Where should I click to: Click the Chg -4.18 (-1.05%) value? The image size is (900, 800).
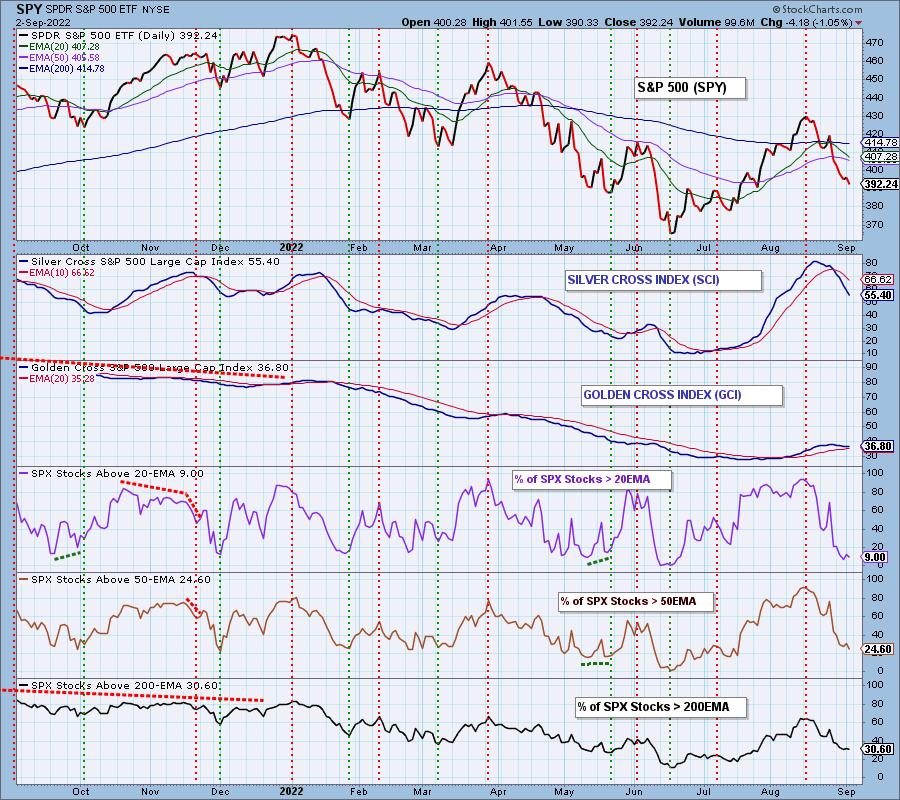[806, 22]
